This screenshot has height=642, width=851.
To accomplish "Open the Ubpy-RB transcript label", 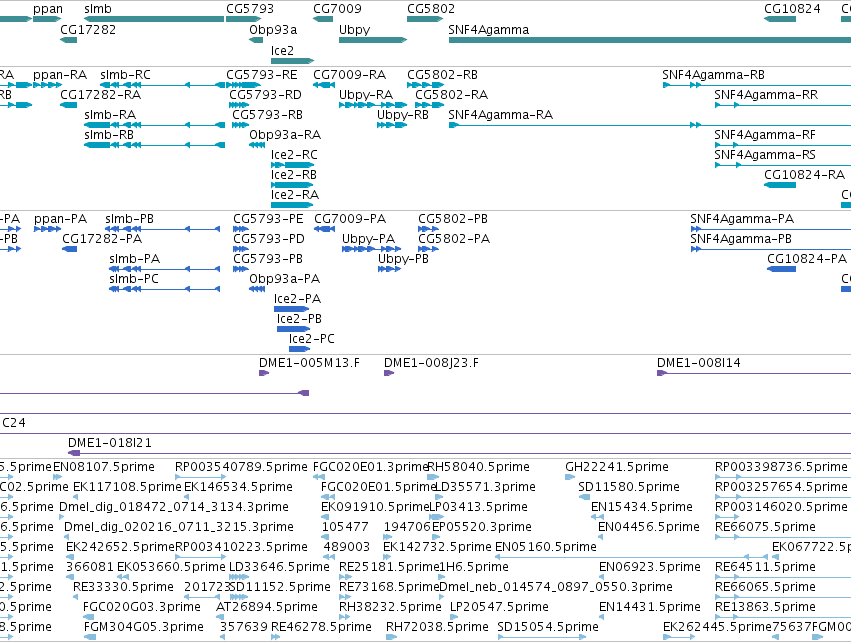I will pos(403,115).
